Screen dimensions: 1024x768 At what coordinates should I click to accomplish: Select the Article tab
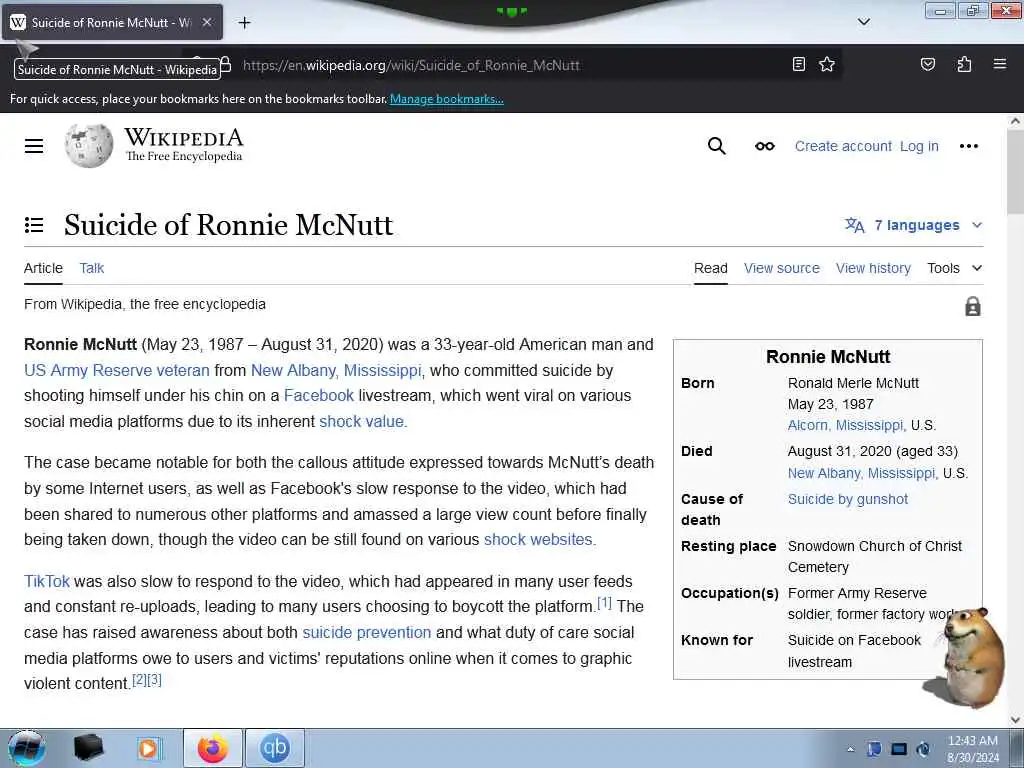43,268
